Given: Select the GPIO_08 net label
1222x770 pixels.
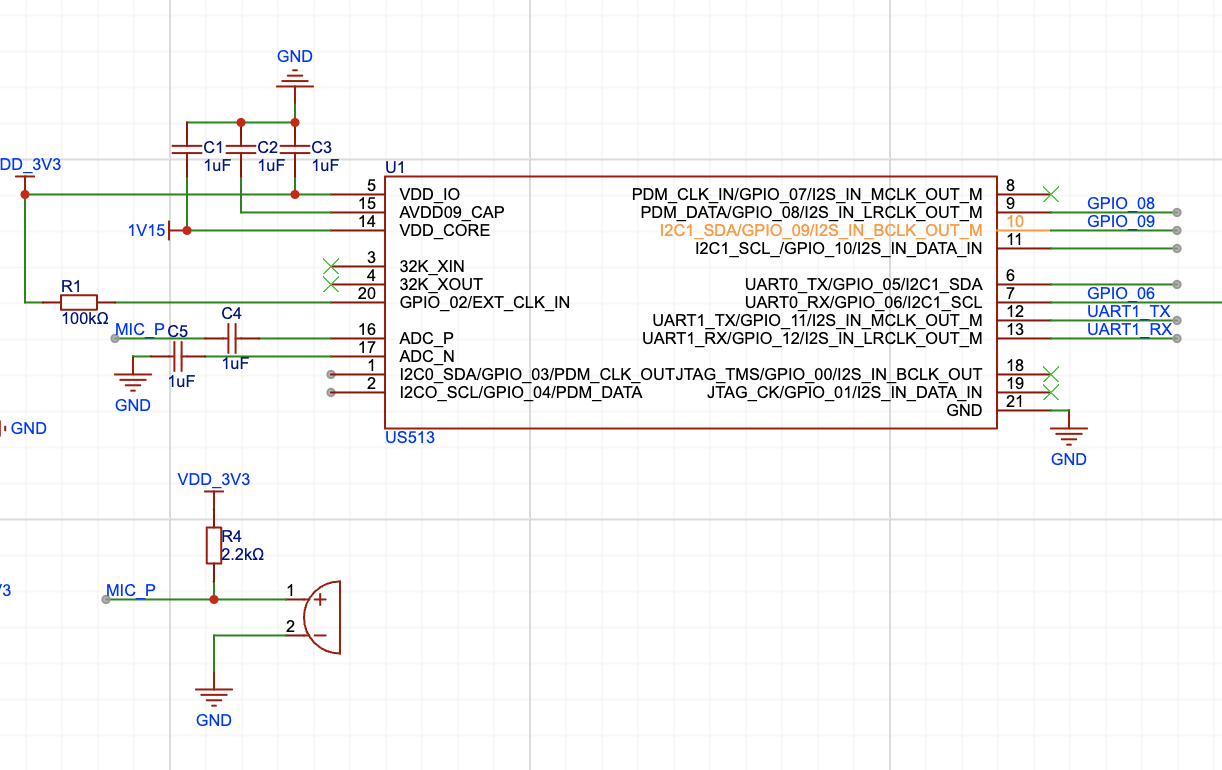Looking at the screenshot, I should (x=1120, y=204).
